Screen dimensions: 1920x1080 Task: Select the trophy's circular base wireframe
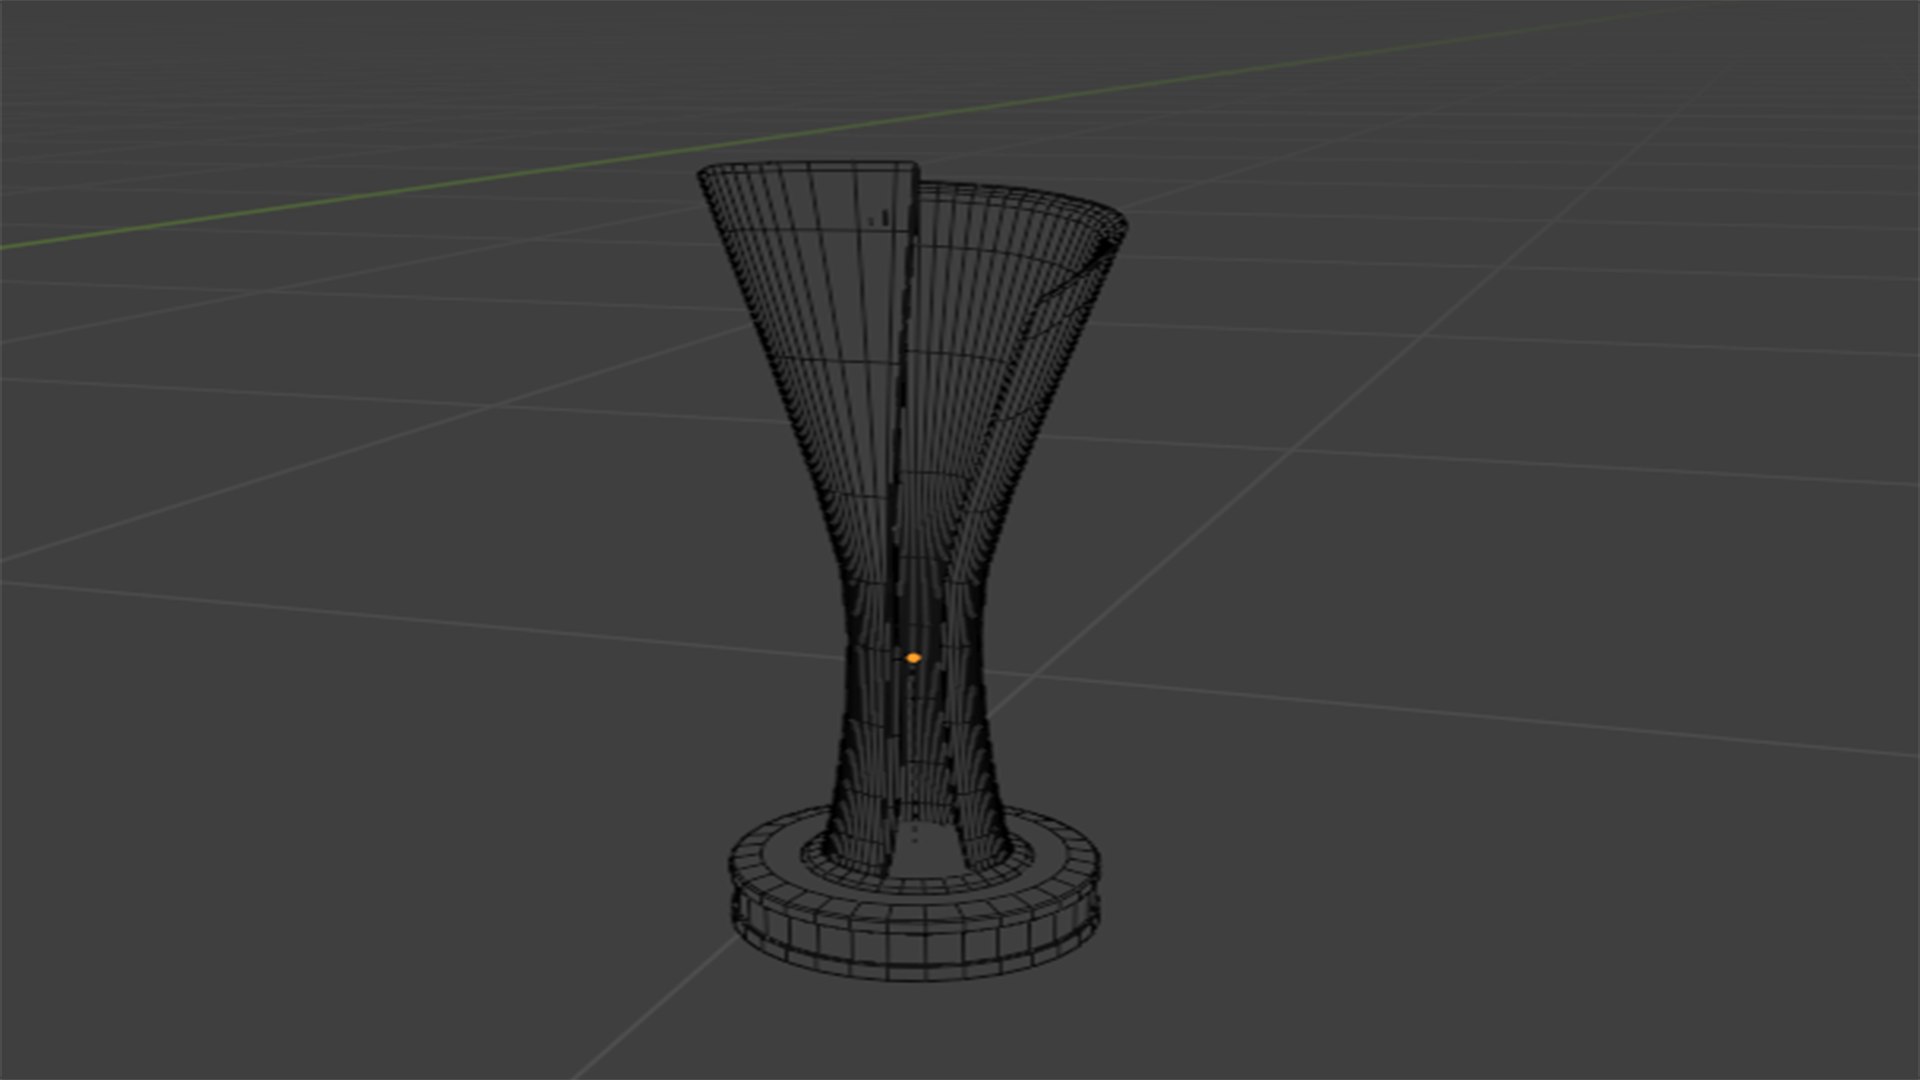(x=914, y=892)
